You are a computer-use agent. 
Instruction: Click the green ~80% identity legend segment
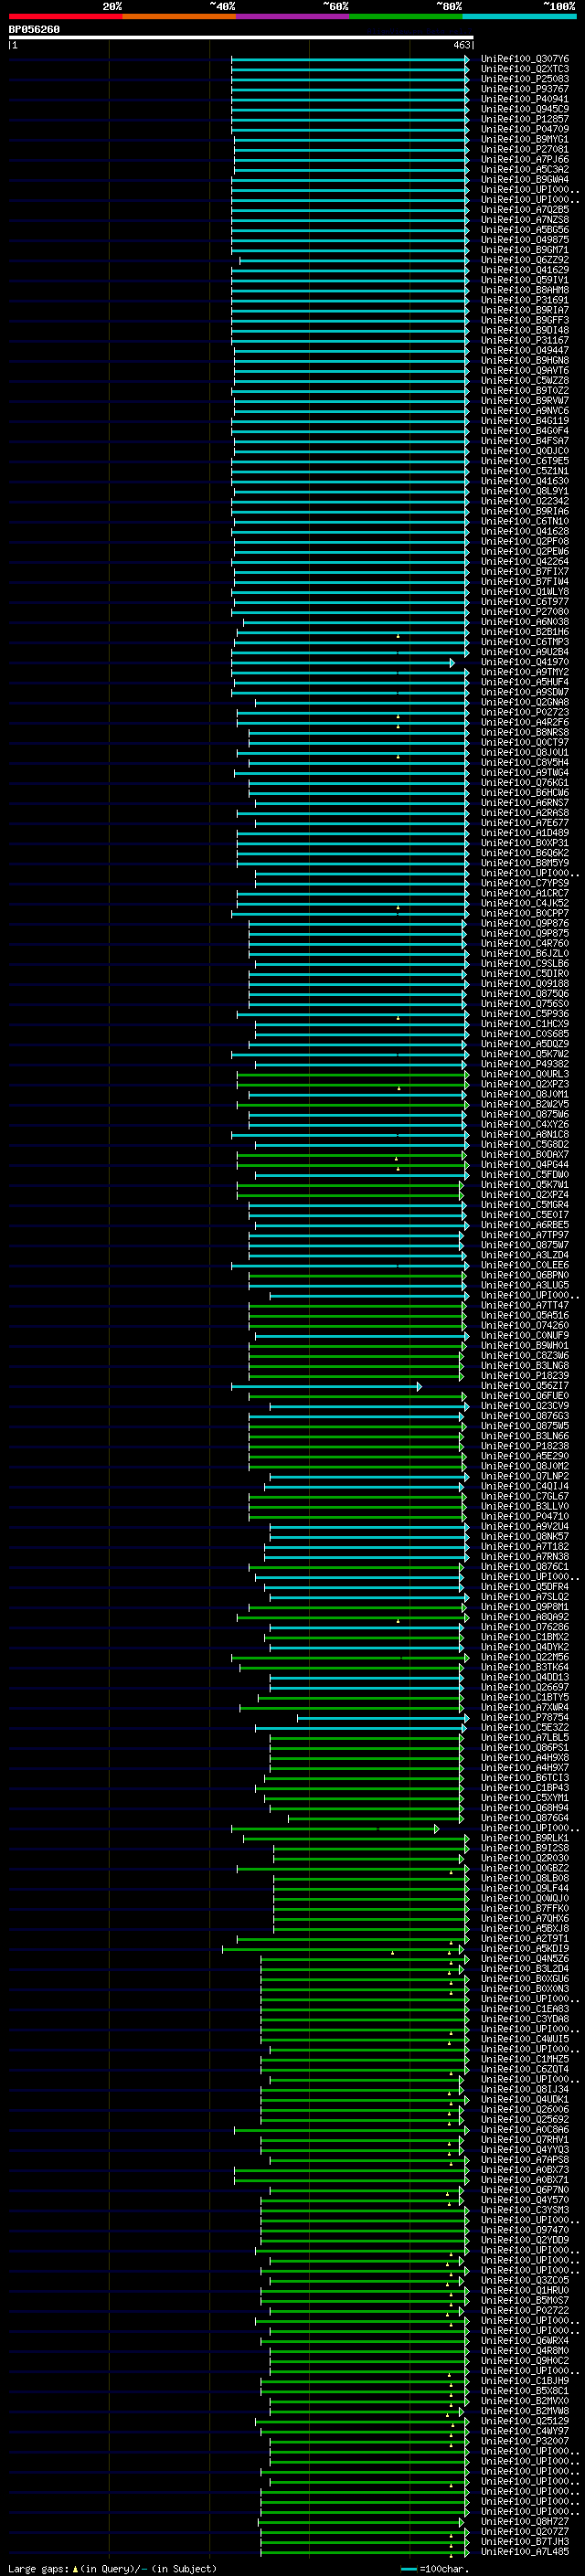(406, 17)
